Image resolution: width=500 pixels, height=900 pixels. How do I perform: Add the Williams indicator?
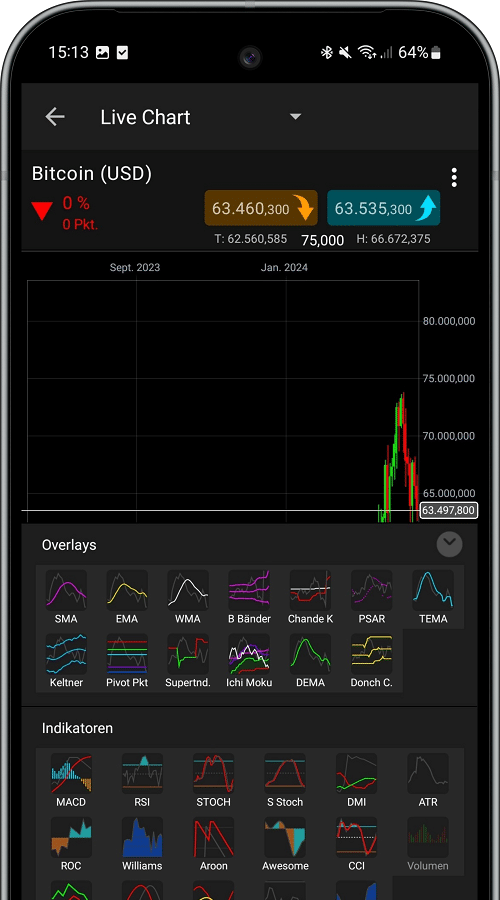coord(142,844)
